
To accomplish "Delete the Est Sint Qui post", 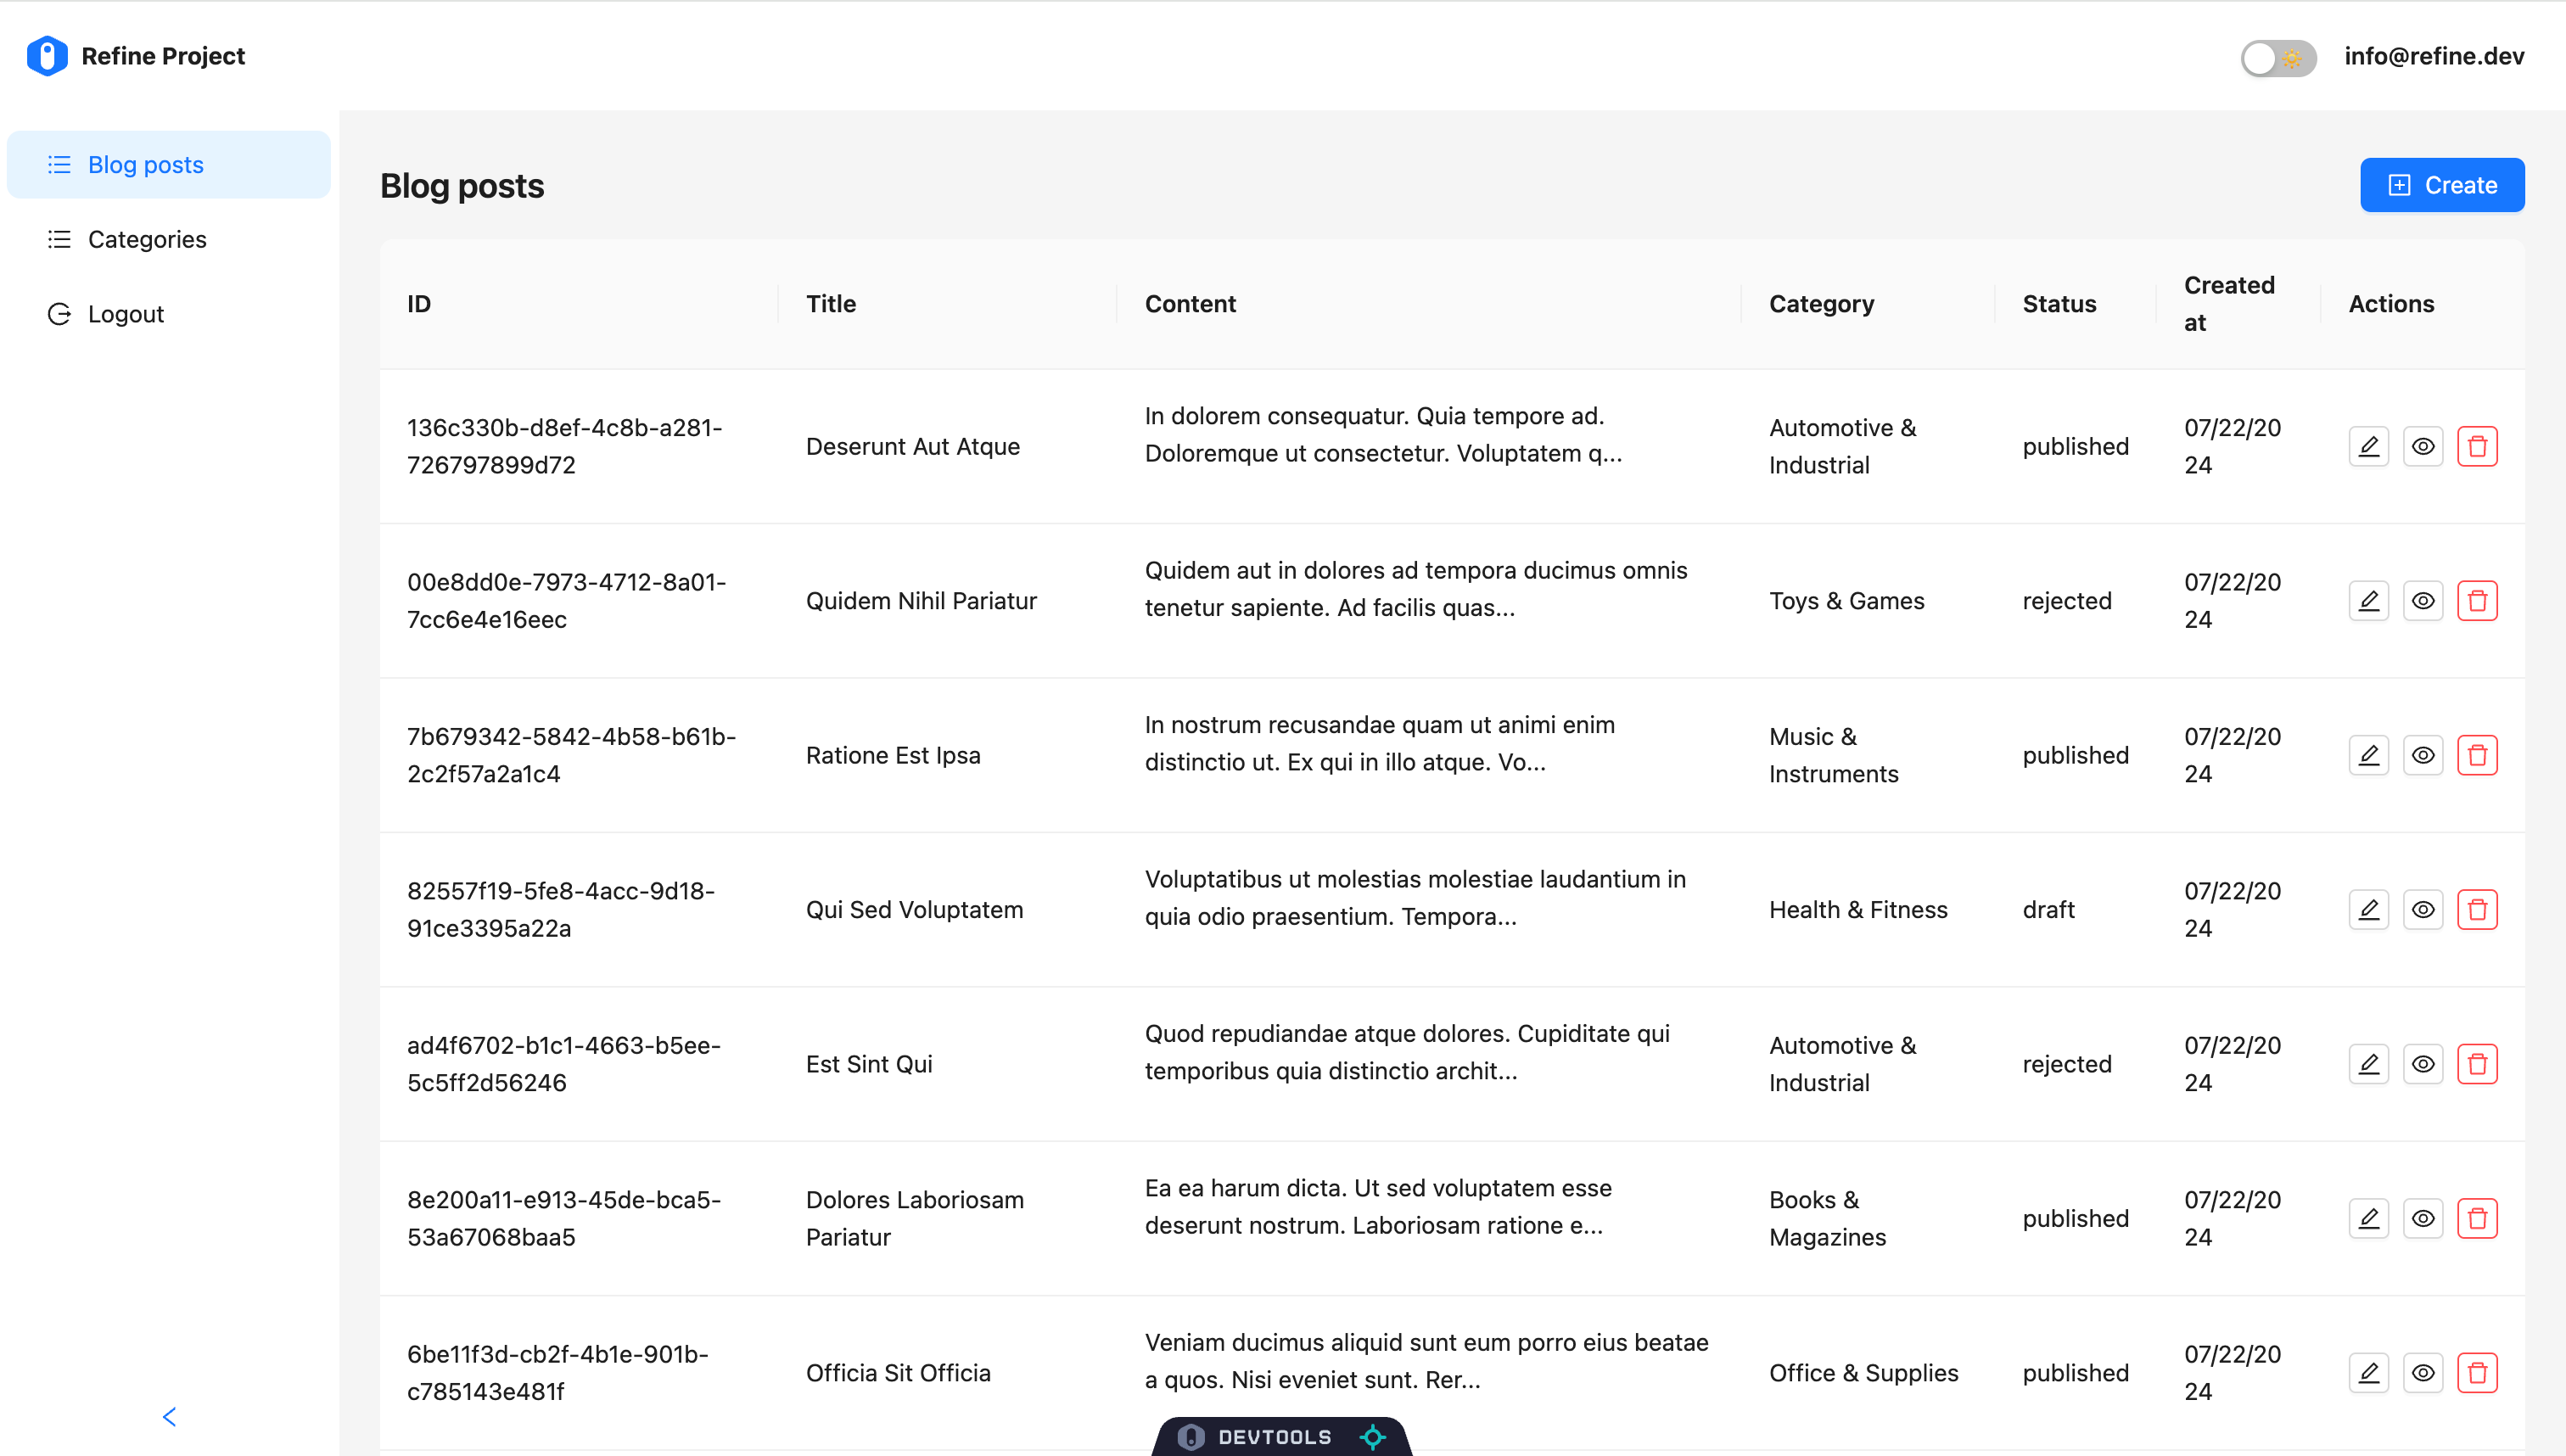I will [x=2476, y=1064].
